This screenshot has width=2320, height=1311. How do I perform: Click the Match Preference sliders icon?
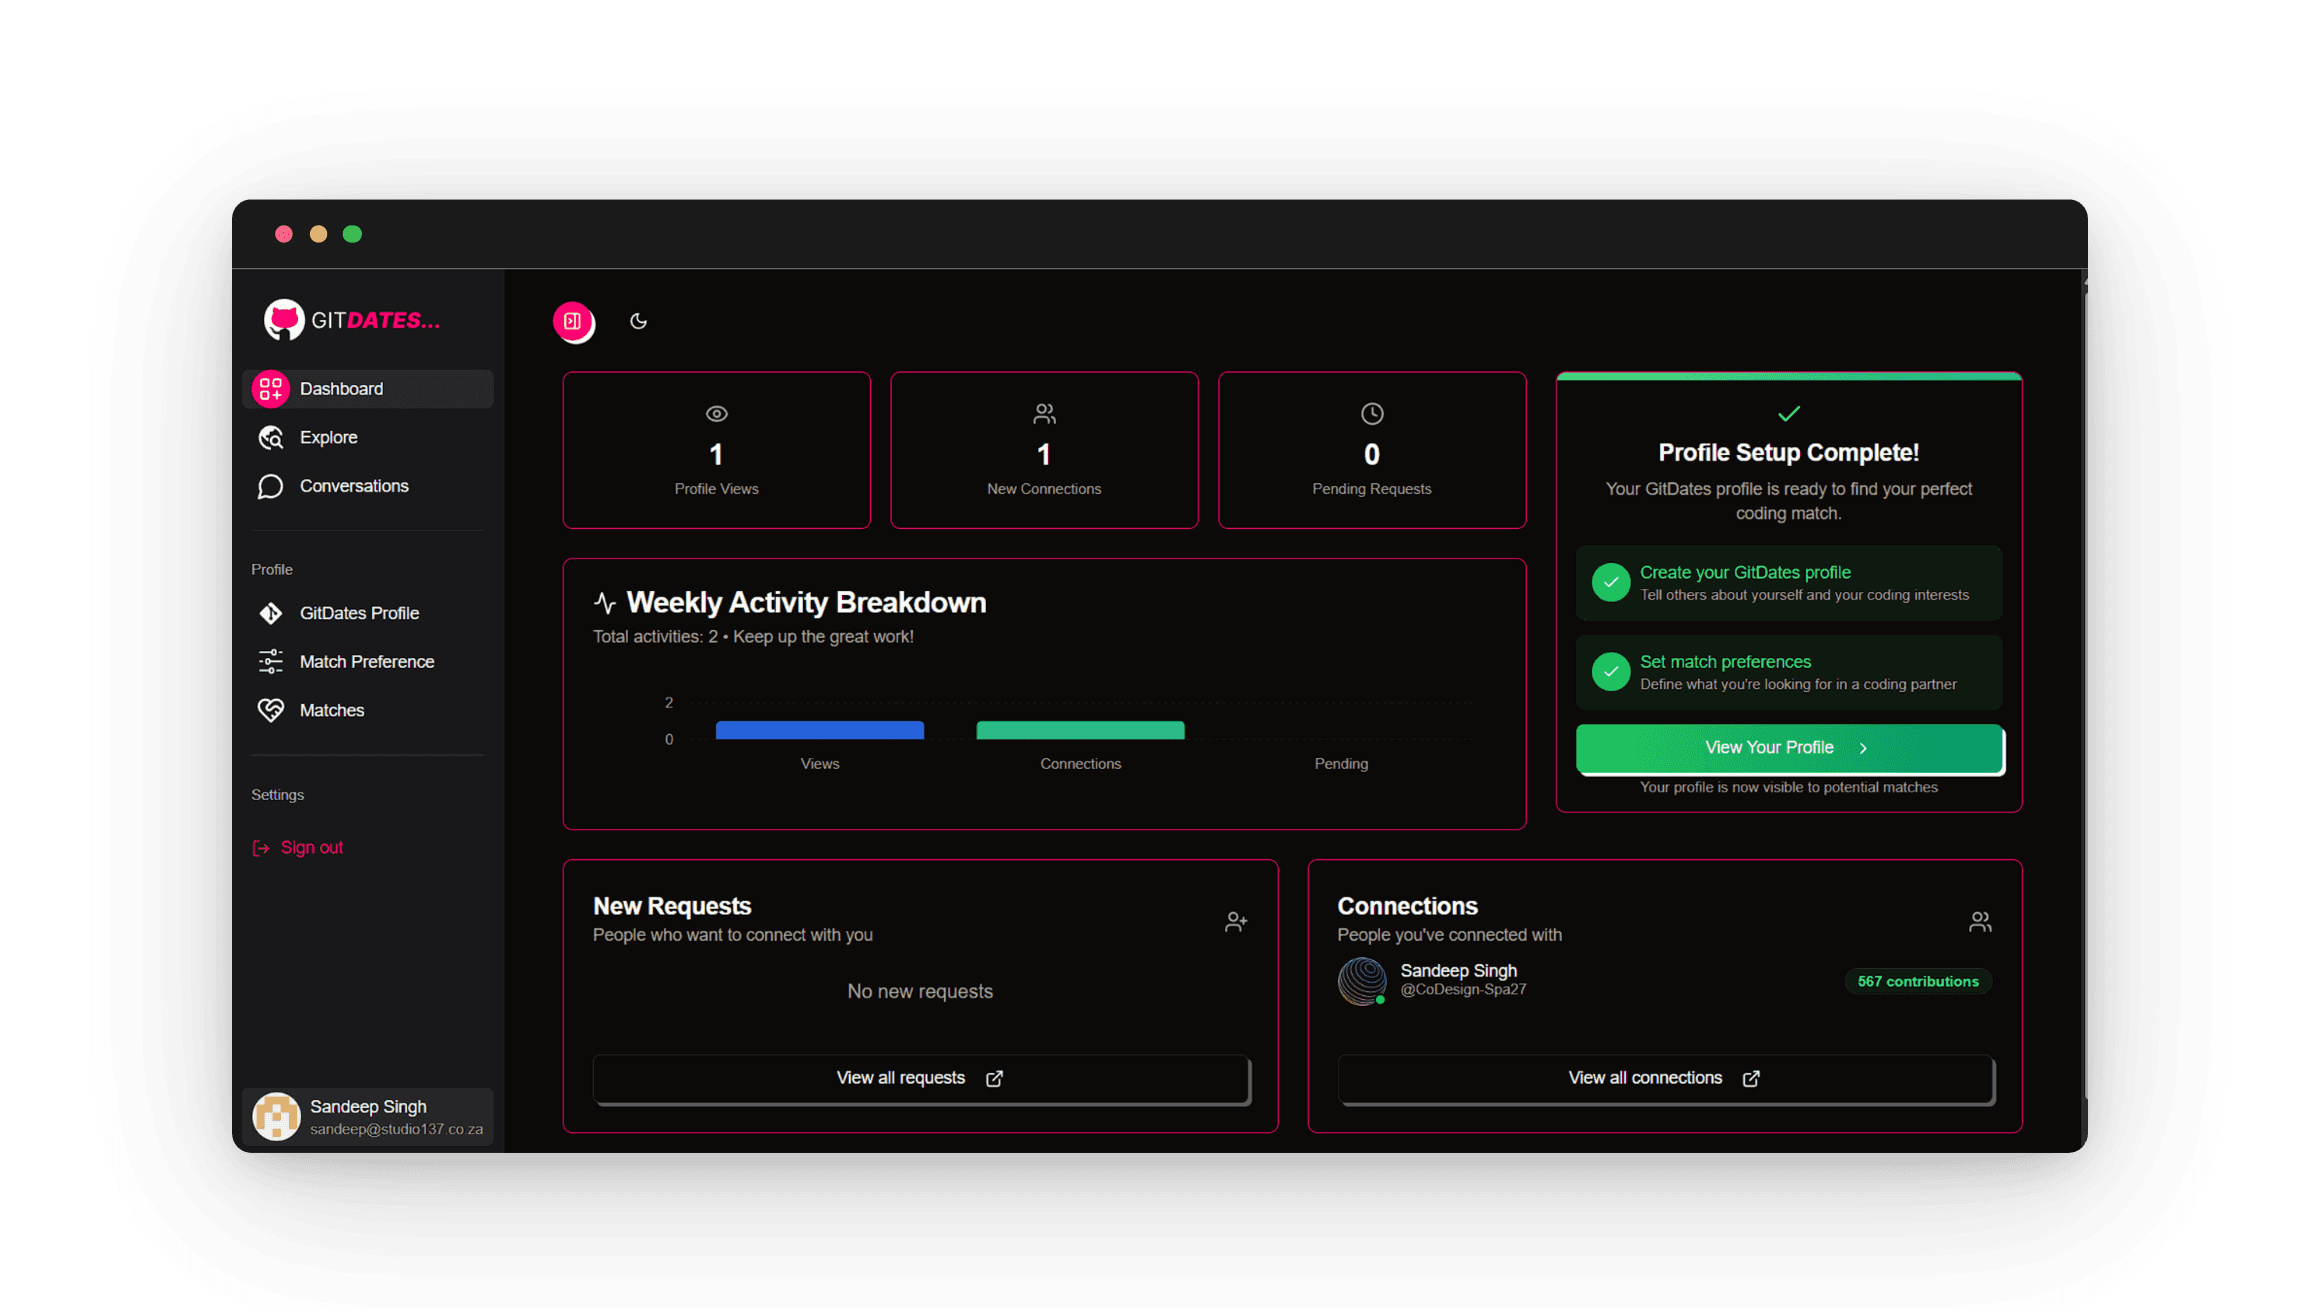click(x=270, y=661)
